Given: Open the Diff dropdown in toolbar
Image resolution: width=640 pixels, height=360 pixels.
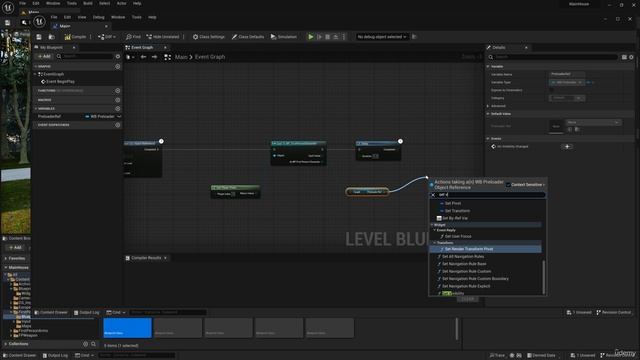Looking at the screenshot, I should (x=107, y=37).
